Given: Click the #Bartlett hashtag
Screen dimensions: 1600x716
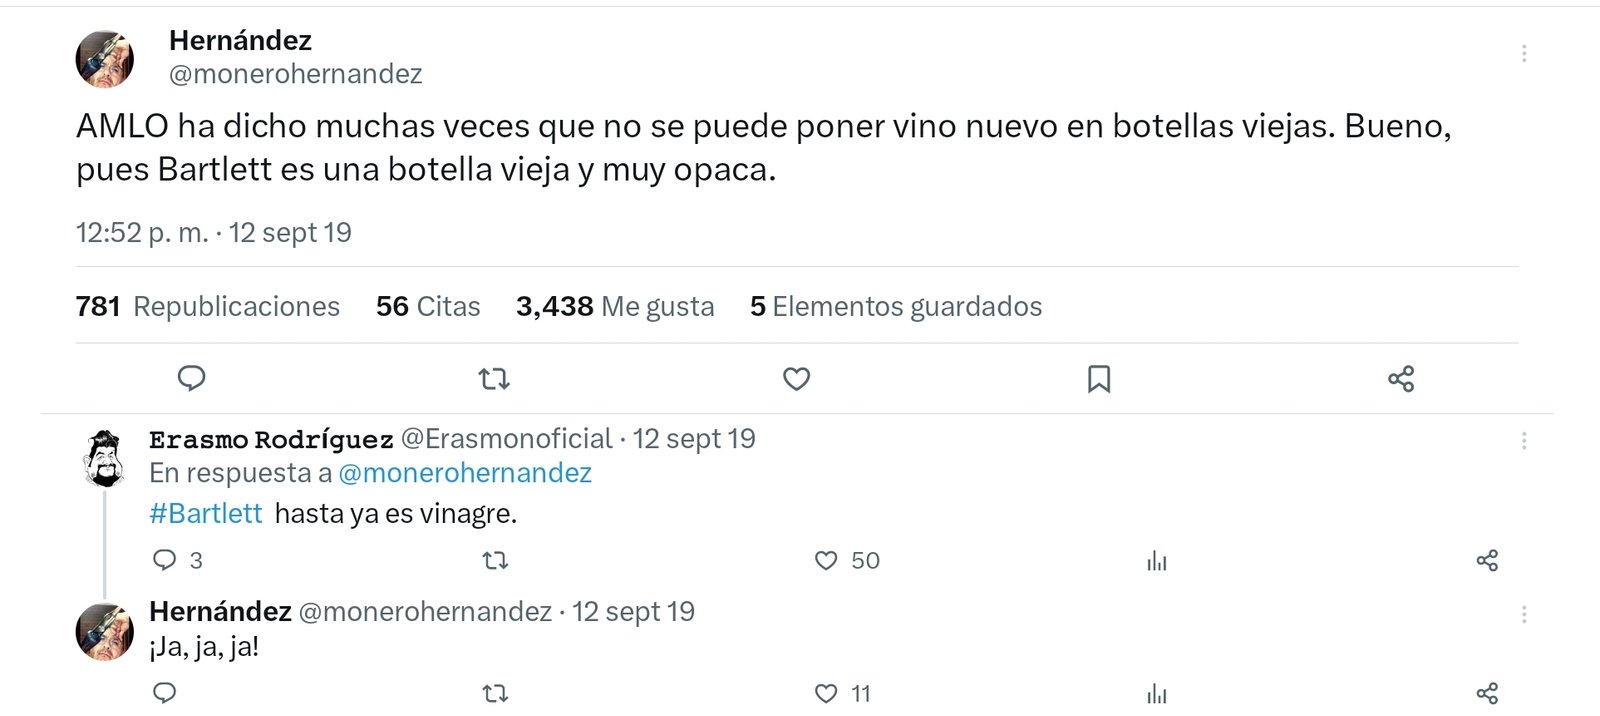Looking at the screenshot, I should [205, 514].
